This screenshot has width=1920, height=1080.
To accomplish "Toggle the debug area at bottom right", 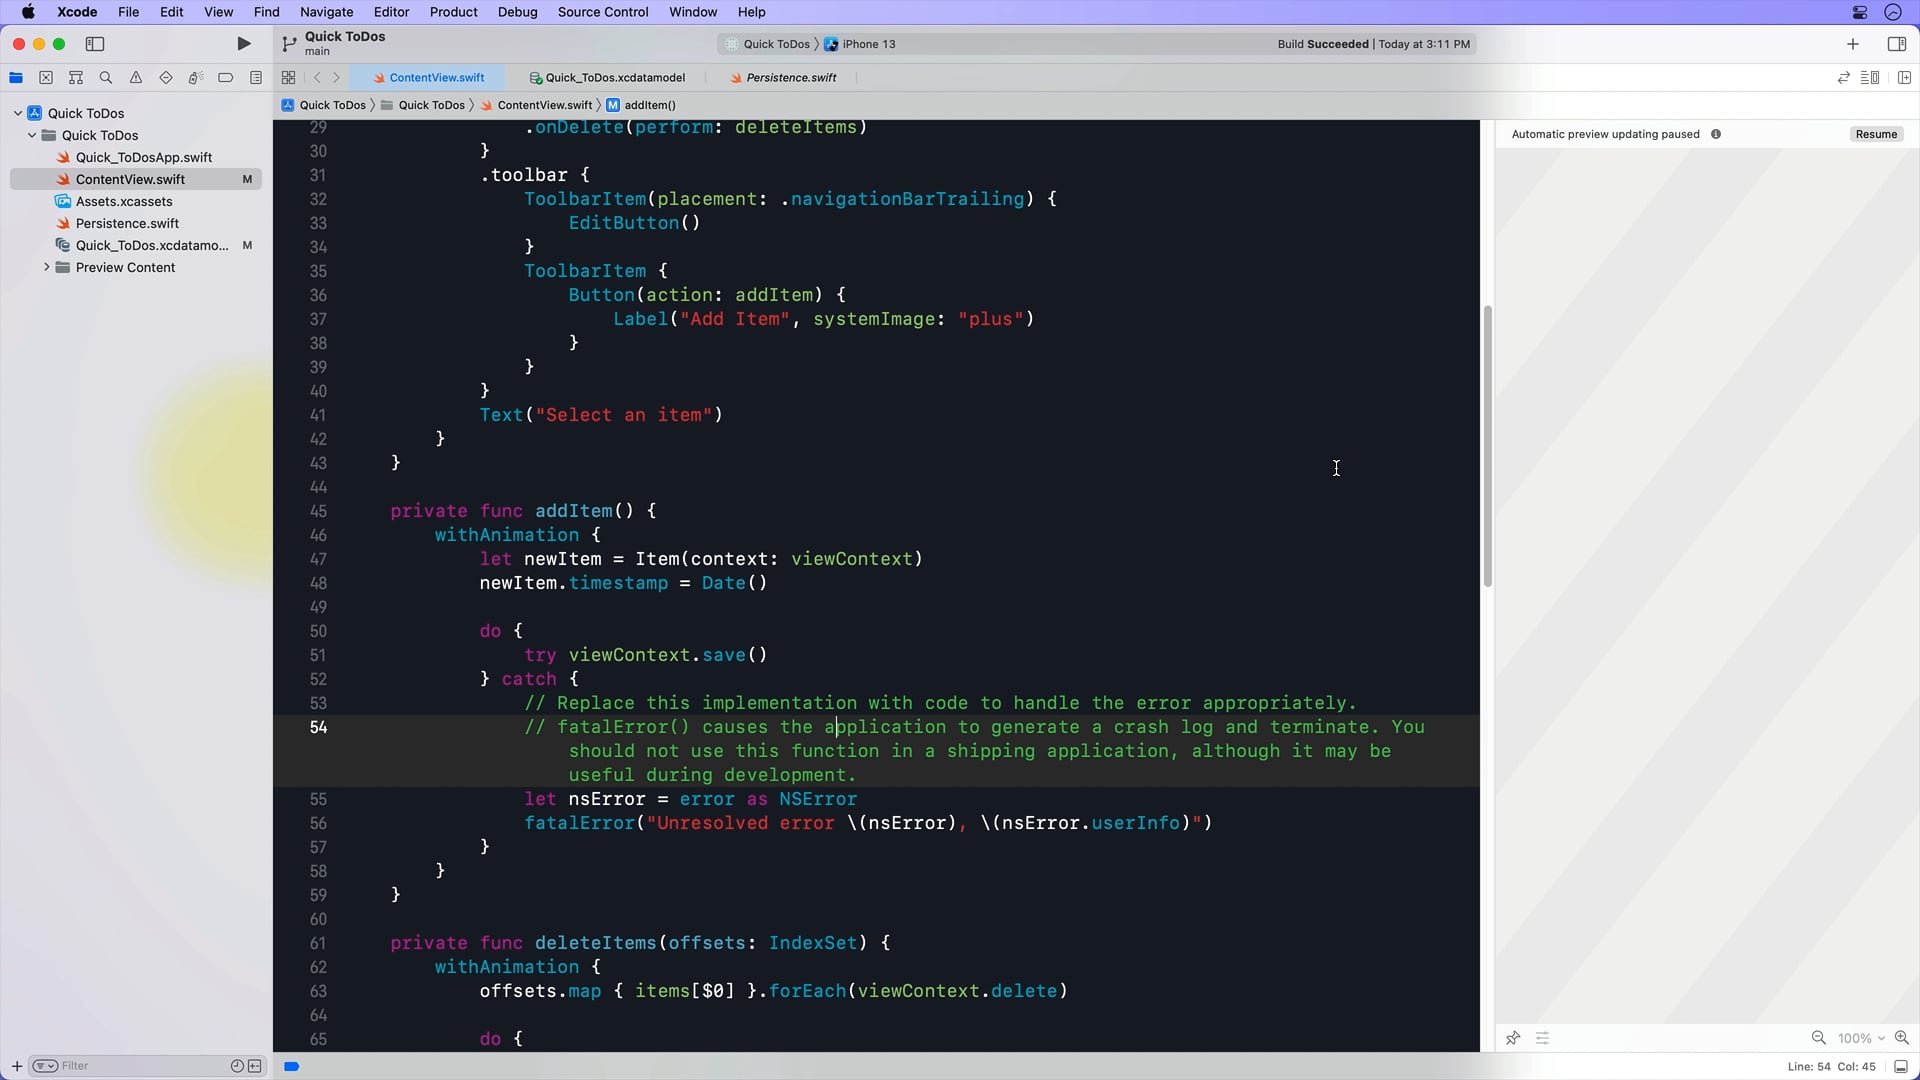I will tap(1901, 1067).
